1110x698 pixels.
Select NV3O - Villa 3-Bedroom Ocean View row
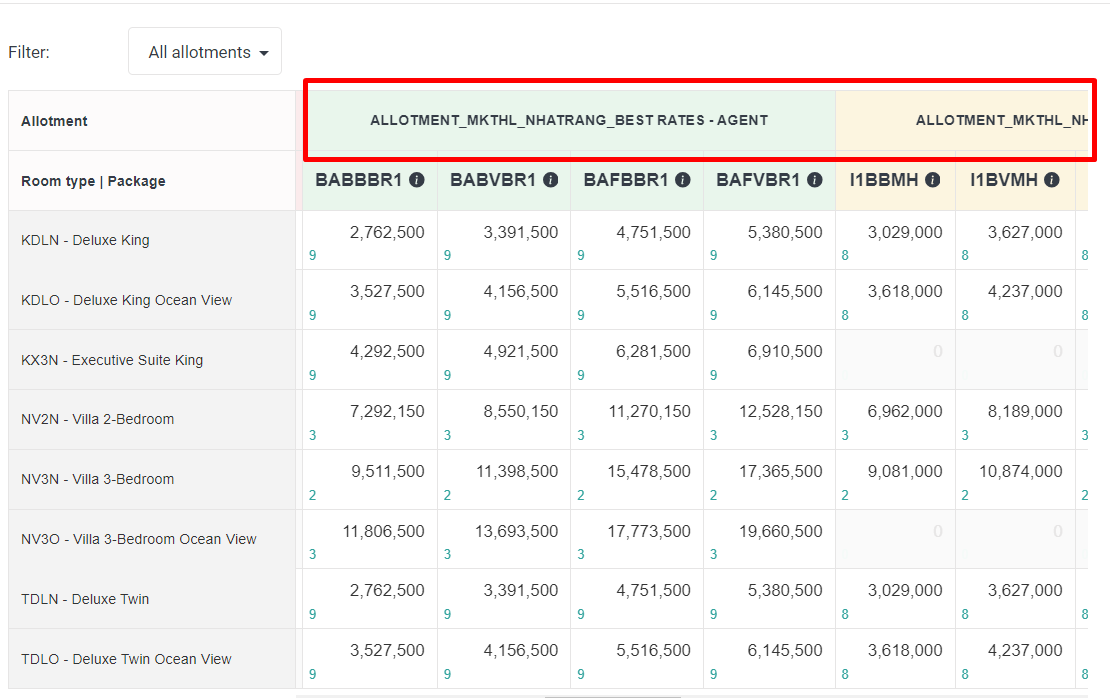139,539
